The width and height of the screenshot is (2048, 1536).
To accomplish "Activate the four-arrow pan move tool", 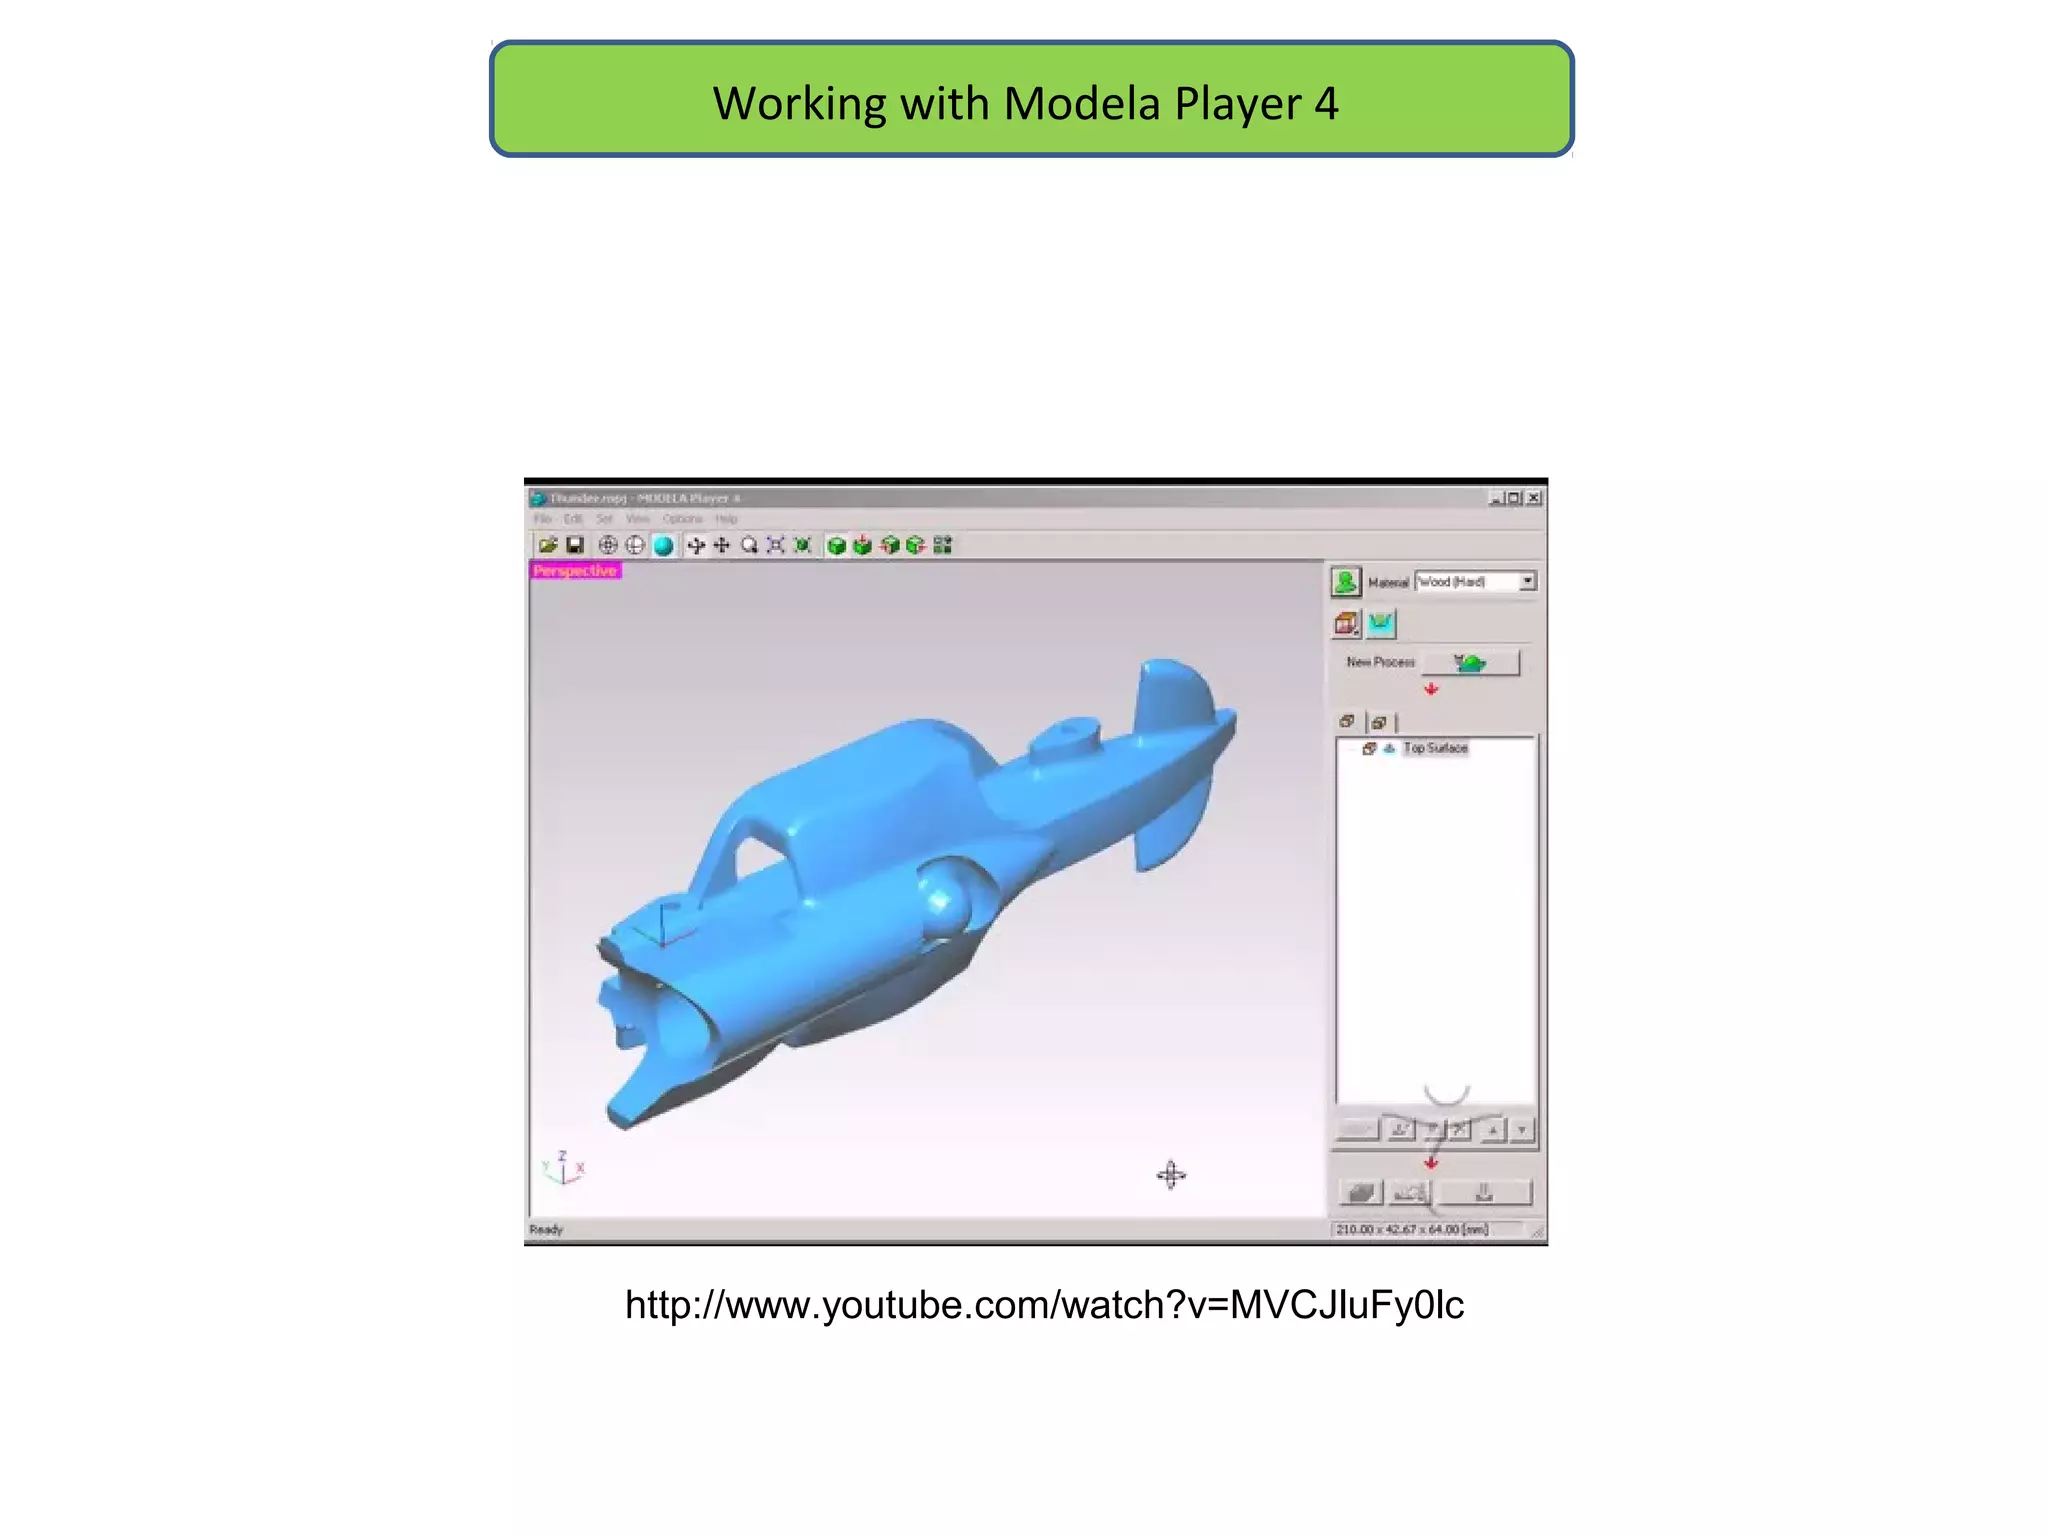I will (722, 545).
